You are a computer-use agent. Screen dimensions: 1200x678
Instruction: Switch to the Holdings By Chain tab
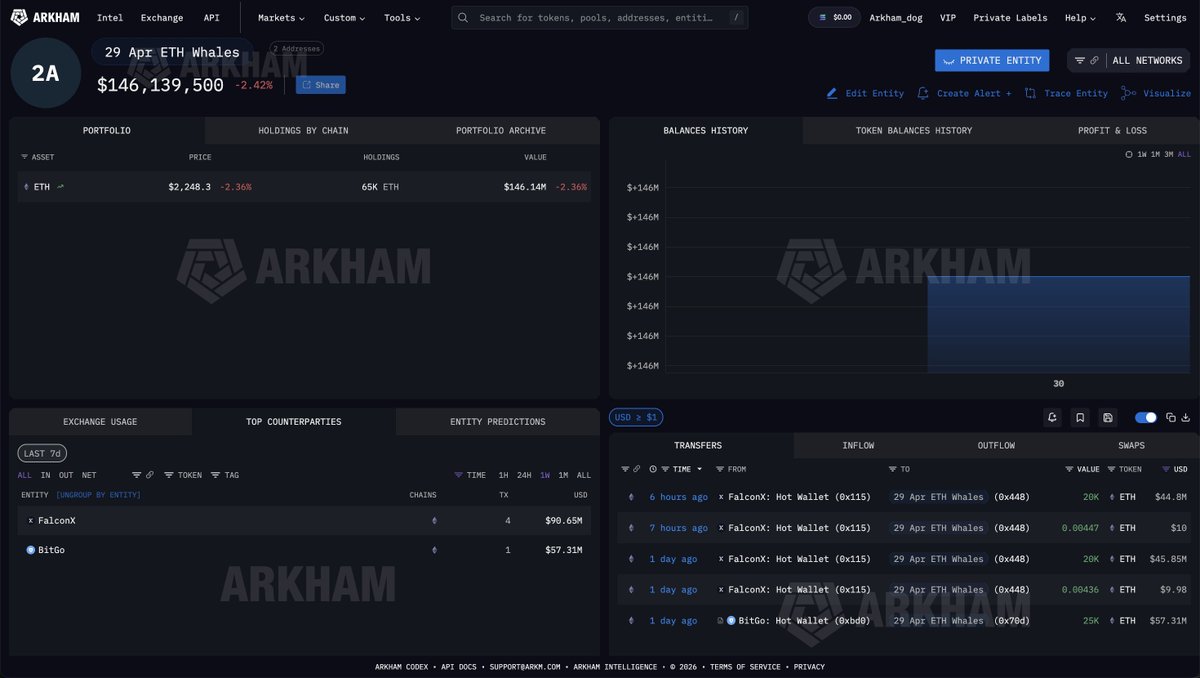303,130
